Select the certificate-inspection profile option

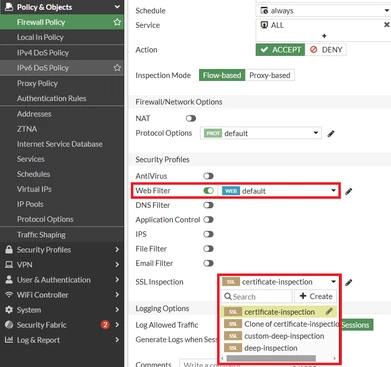point(279,312)
